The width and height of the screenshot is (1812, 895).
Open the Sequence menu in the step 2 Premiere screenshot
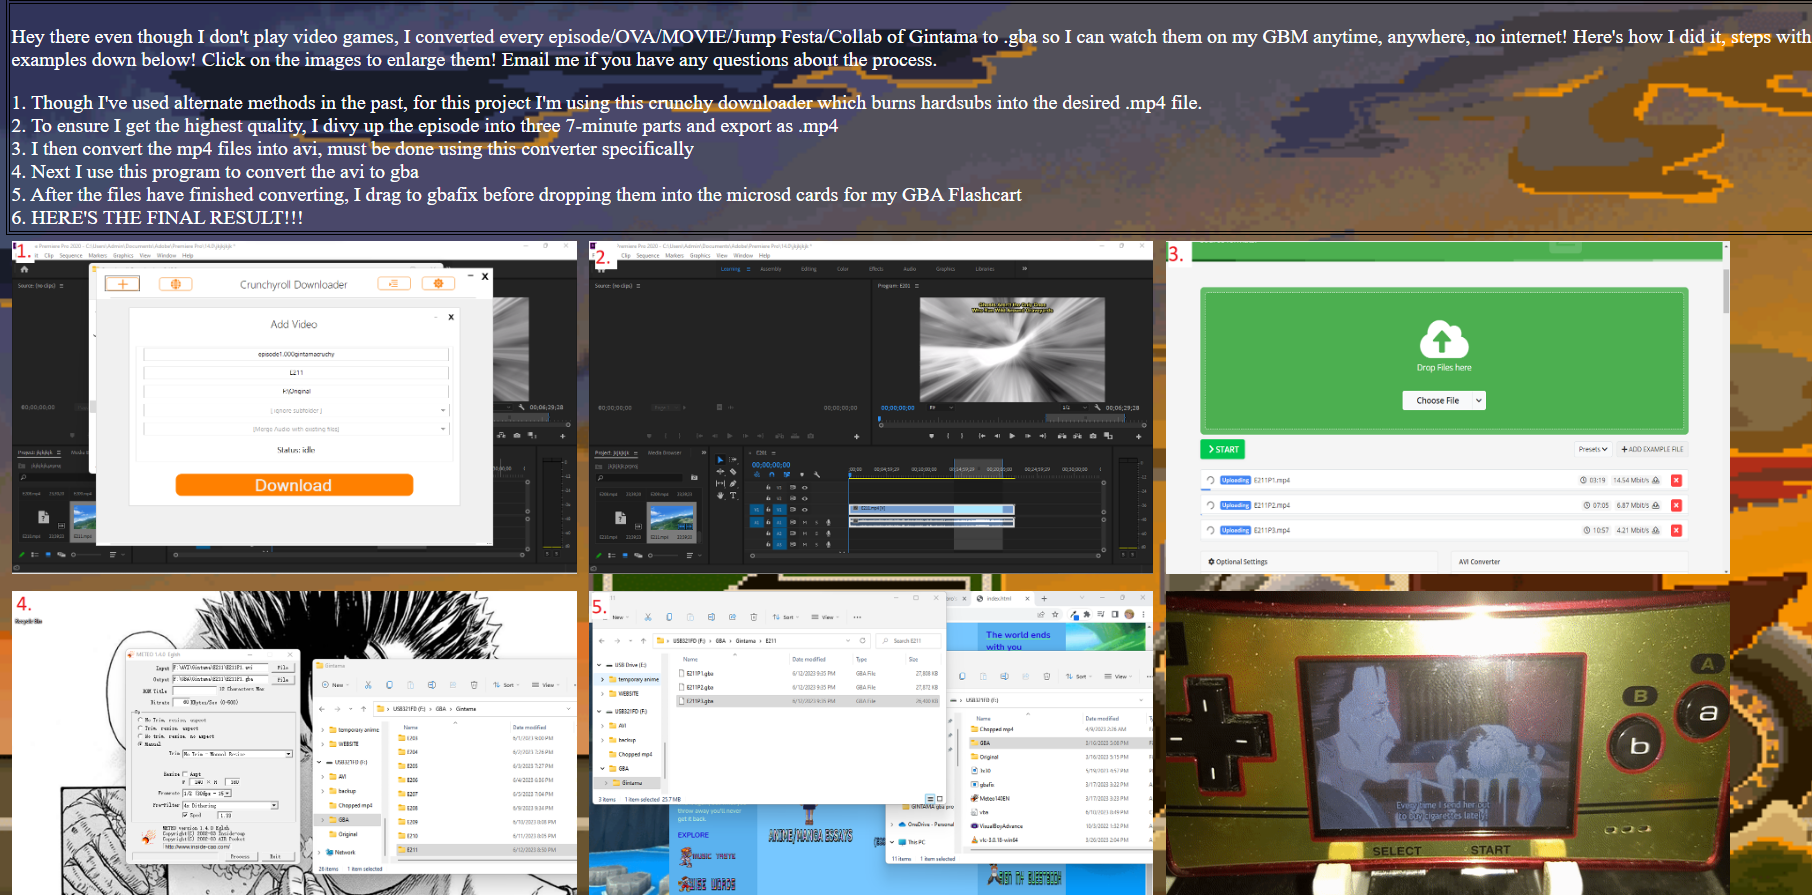[648, 256]
